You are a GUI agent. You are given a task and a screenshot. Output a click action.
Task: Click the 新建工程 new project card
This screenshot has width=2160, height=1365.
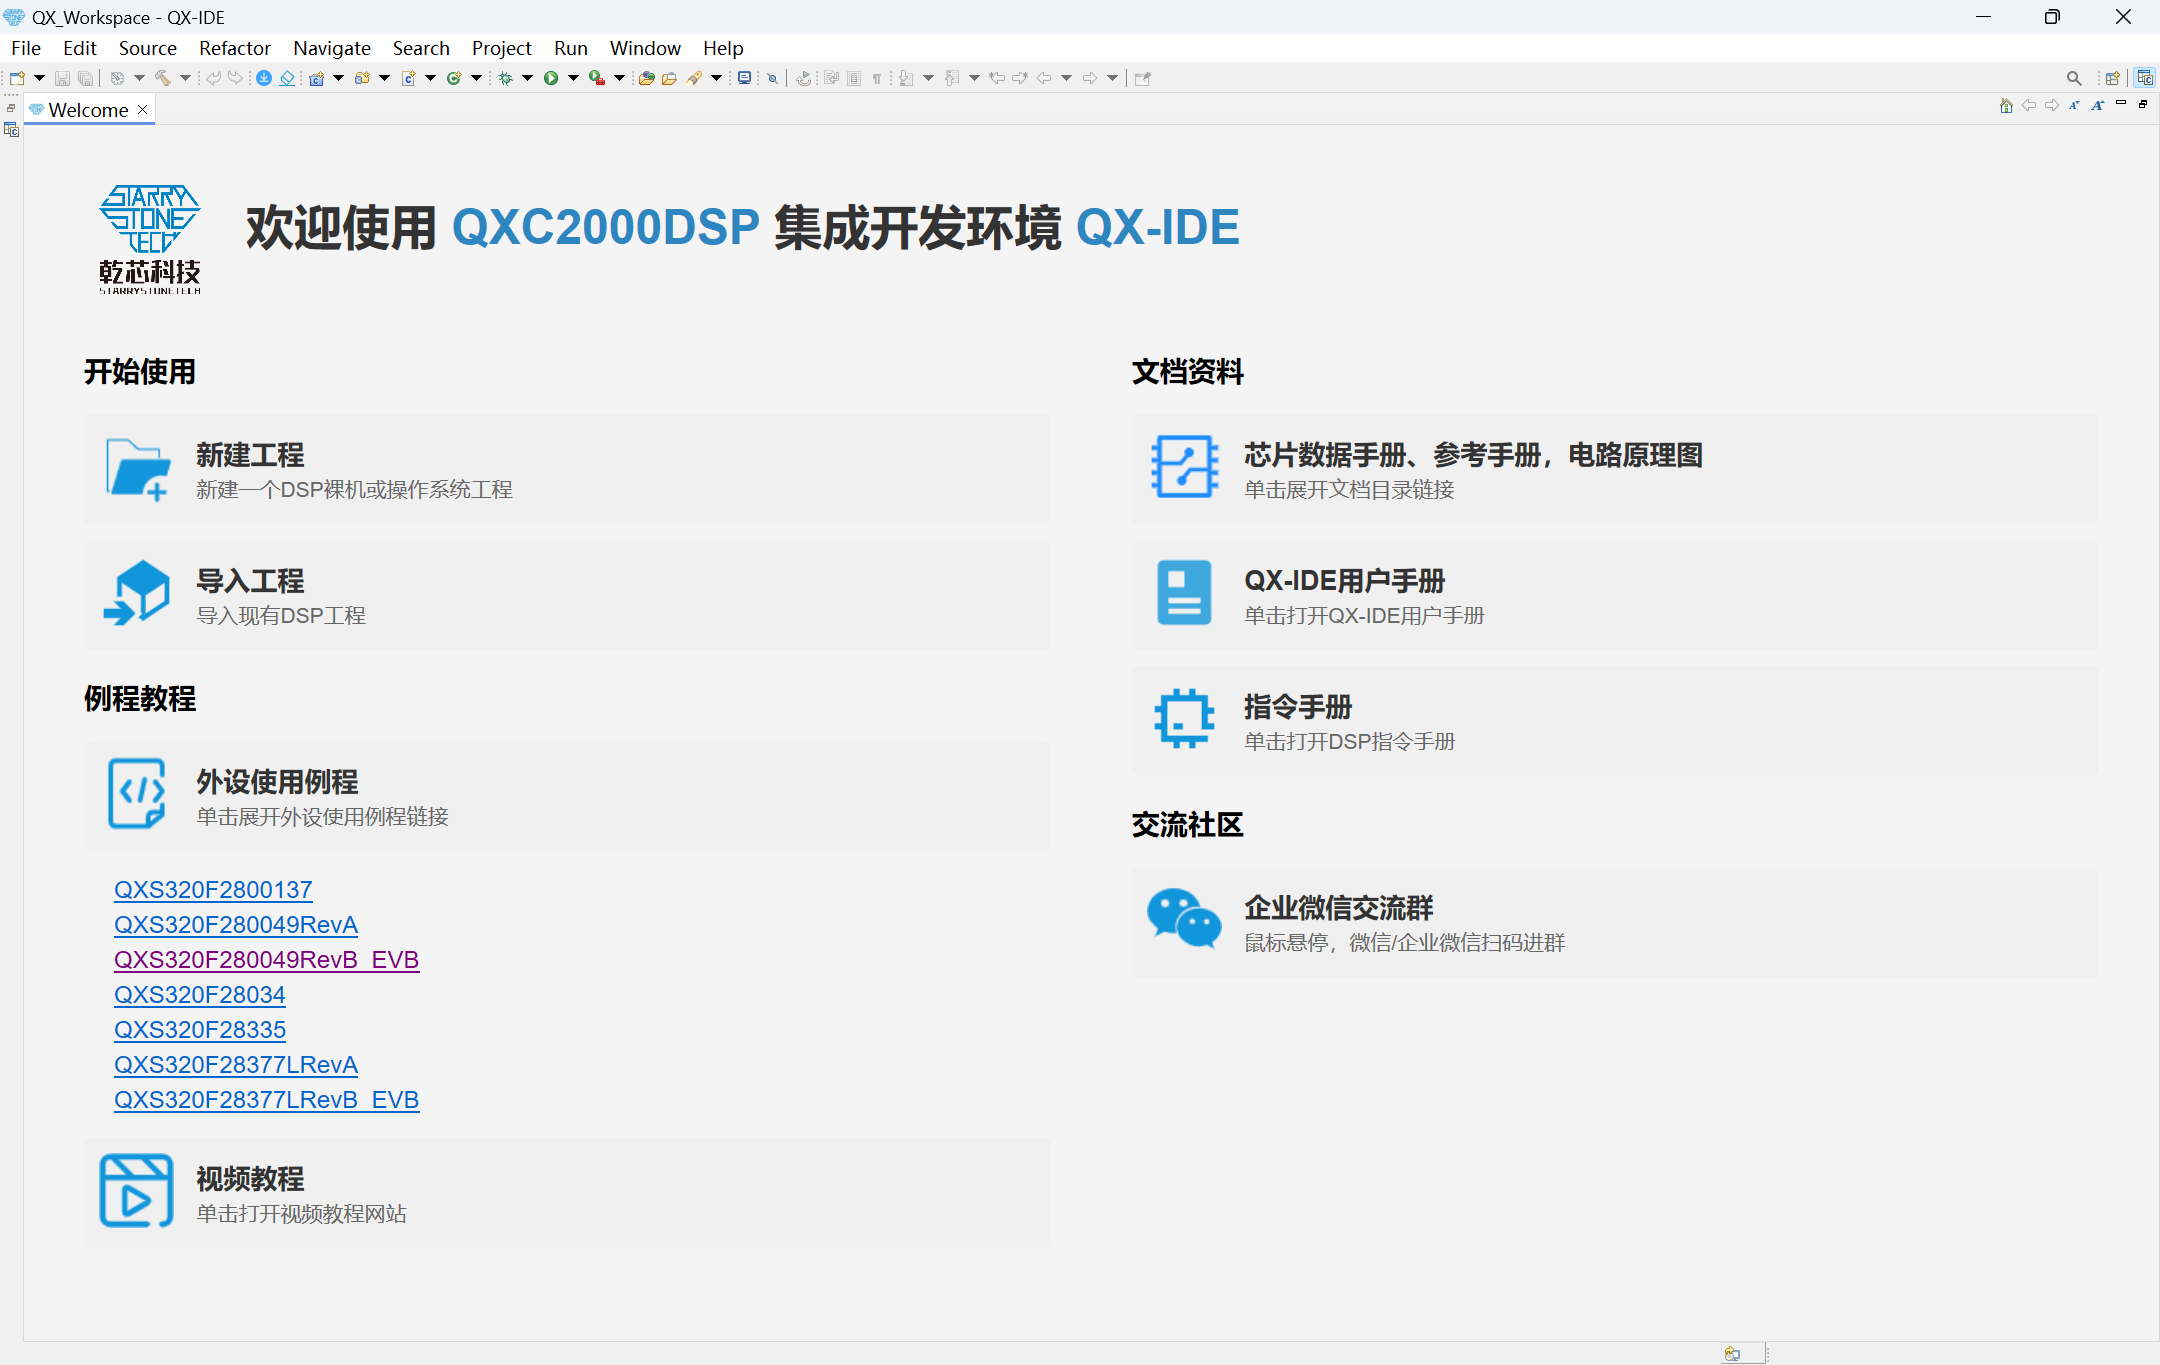pos(567,469)
